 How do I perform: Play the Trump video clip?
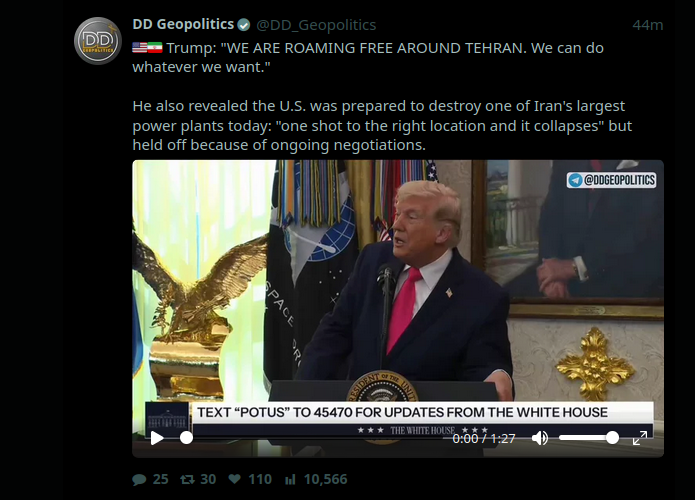157,438
